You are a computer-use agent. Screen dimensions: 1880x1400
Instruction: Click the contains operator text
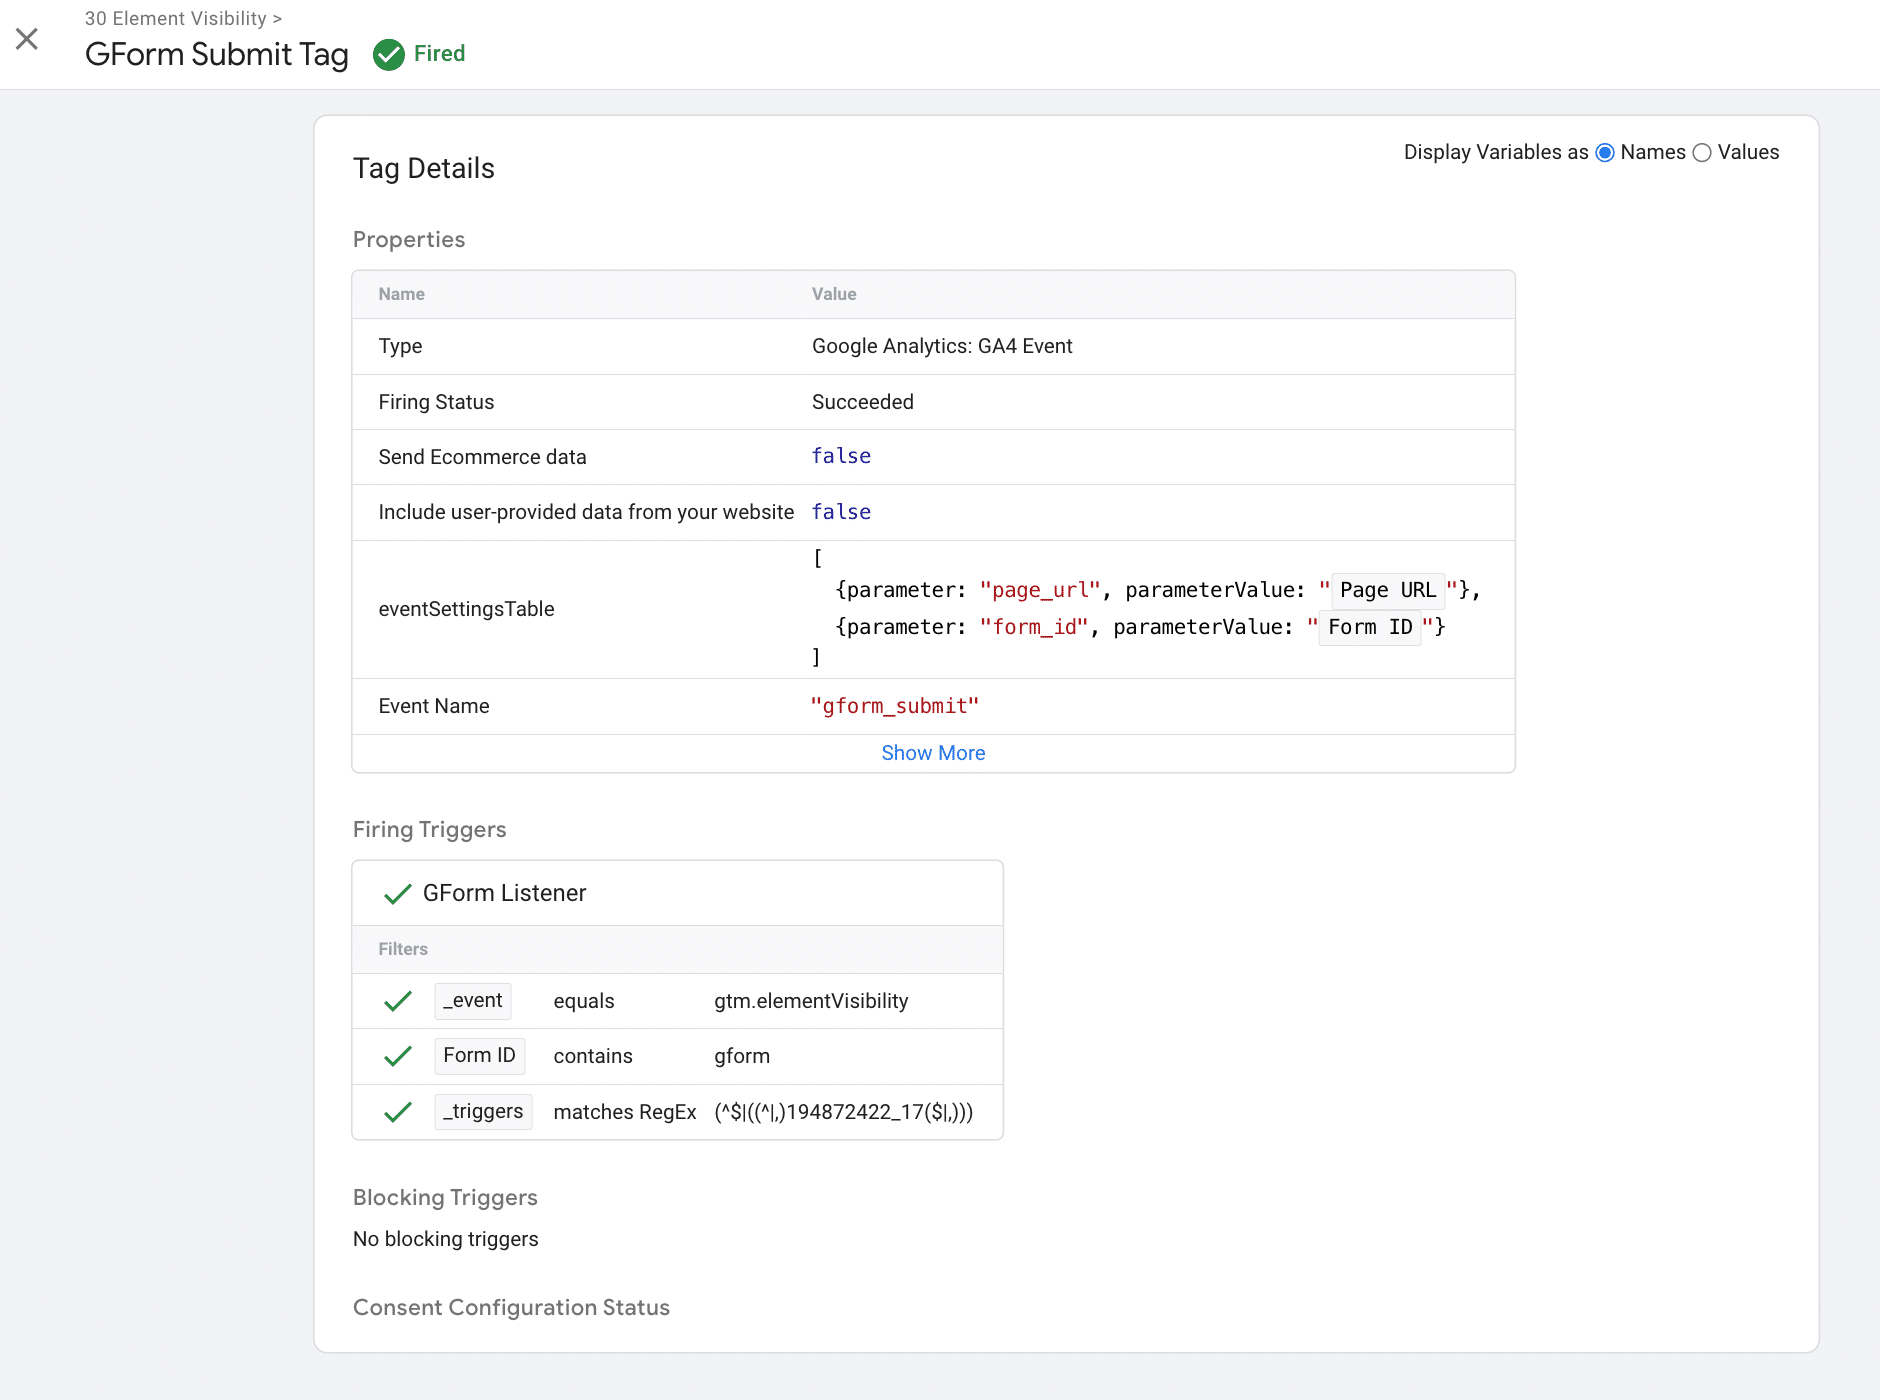(x=593, y=1056)
